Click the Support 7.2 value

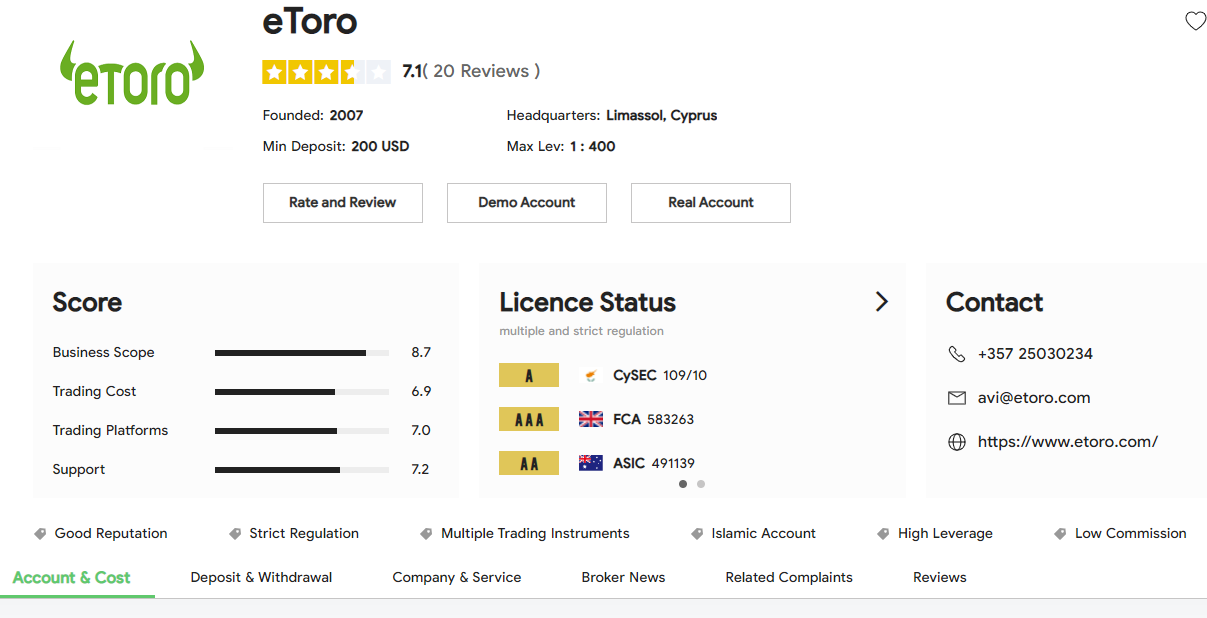point(420,470)
